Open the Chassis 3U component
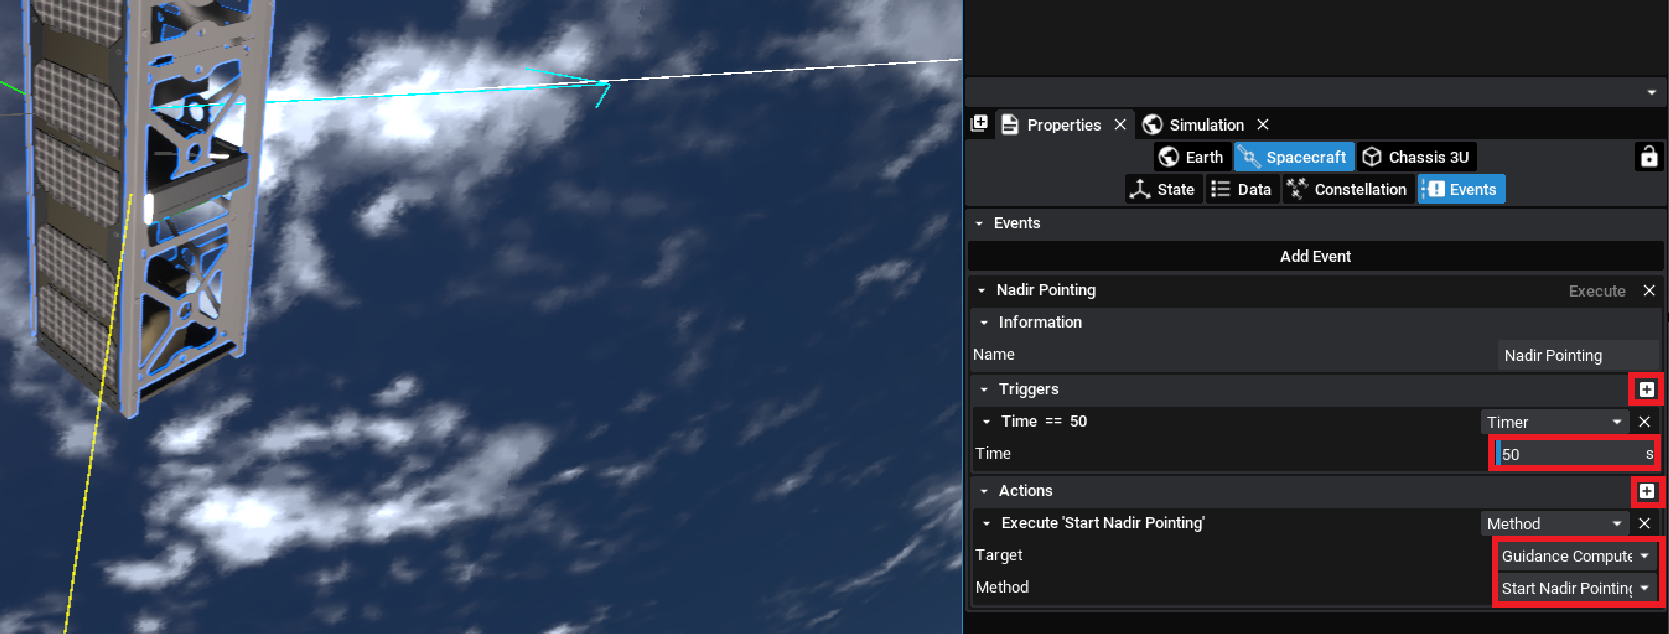Image resolution: width=1669 pixels, height=634 pixels. pyautogui.click(x=1417, y=157)
